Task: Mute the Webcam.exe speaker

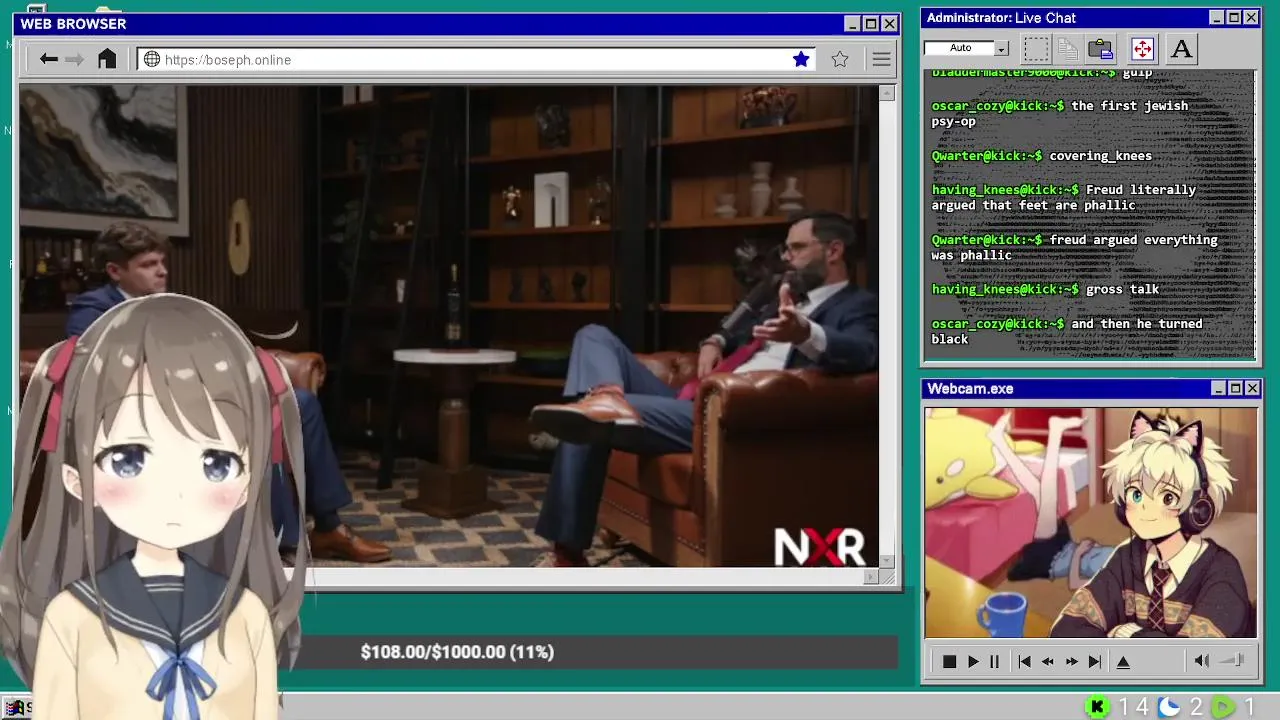Action: pos(1202,661)
